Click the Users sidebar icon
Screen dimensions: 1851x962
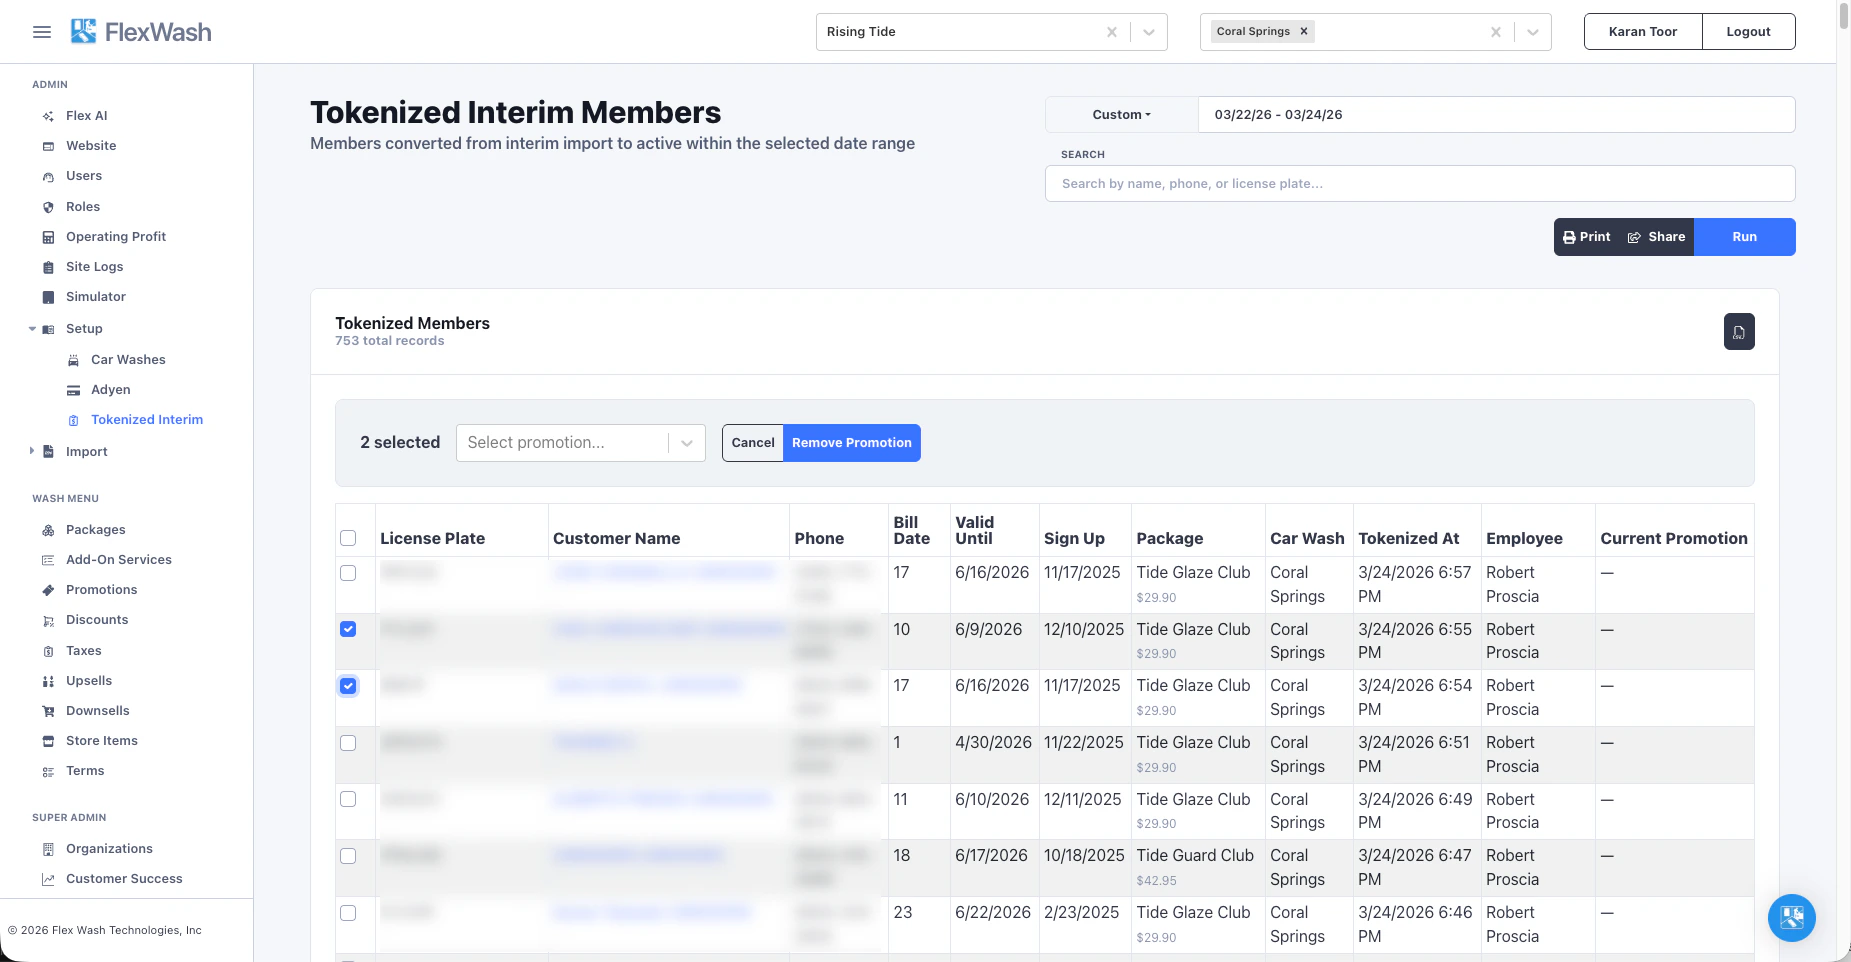click(48, 176)
